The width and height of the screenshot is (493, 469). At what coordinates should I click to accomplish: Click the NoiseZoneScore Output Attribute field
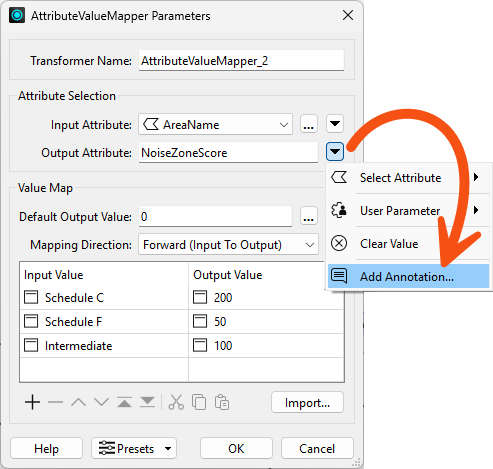[228, 153]
